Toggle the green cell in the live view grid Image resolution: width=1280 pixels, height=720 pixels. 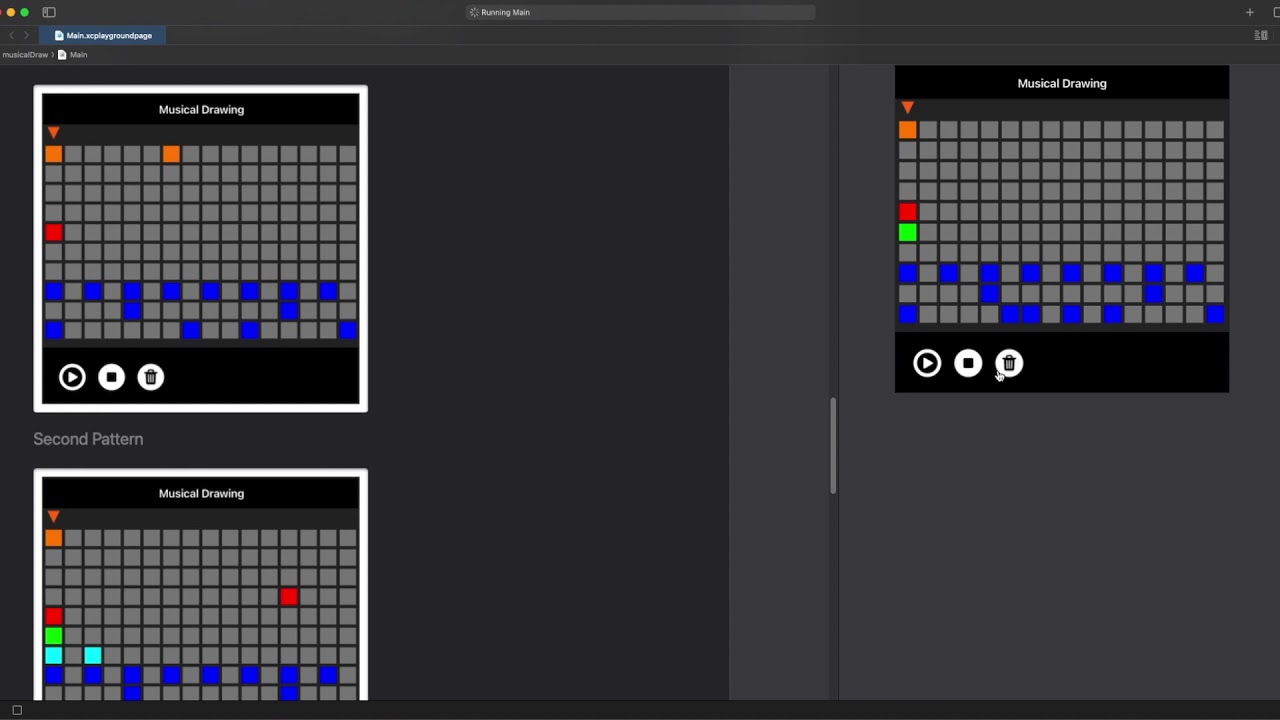pos(907,233)
